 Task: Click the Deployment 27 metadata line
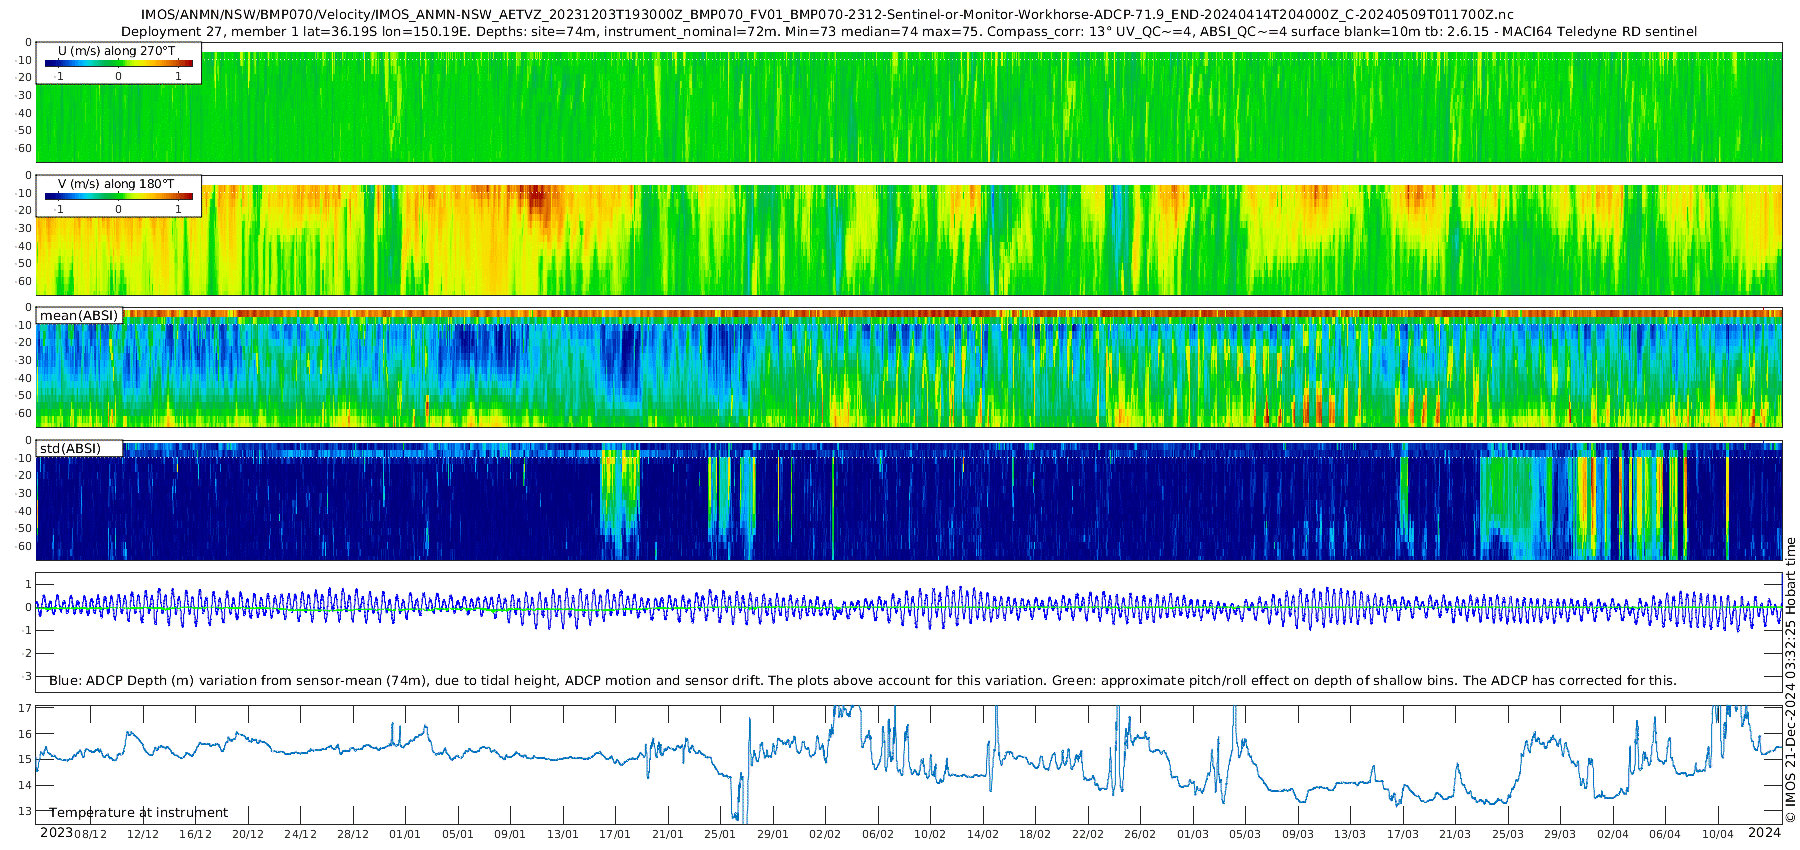click(x=908, y=31)
